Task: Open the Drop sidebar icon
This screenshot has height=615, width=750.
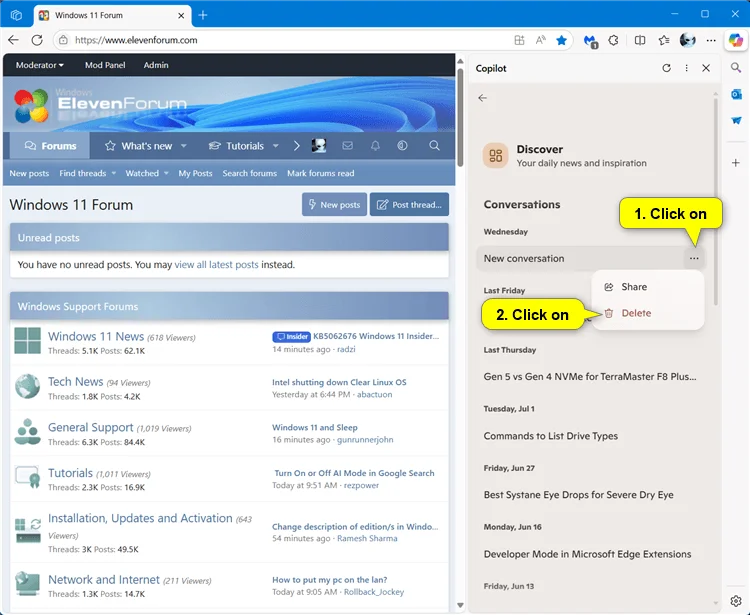Action: [736, 121]
